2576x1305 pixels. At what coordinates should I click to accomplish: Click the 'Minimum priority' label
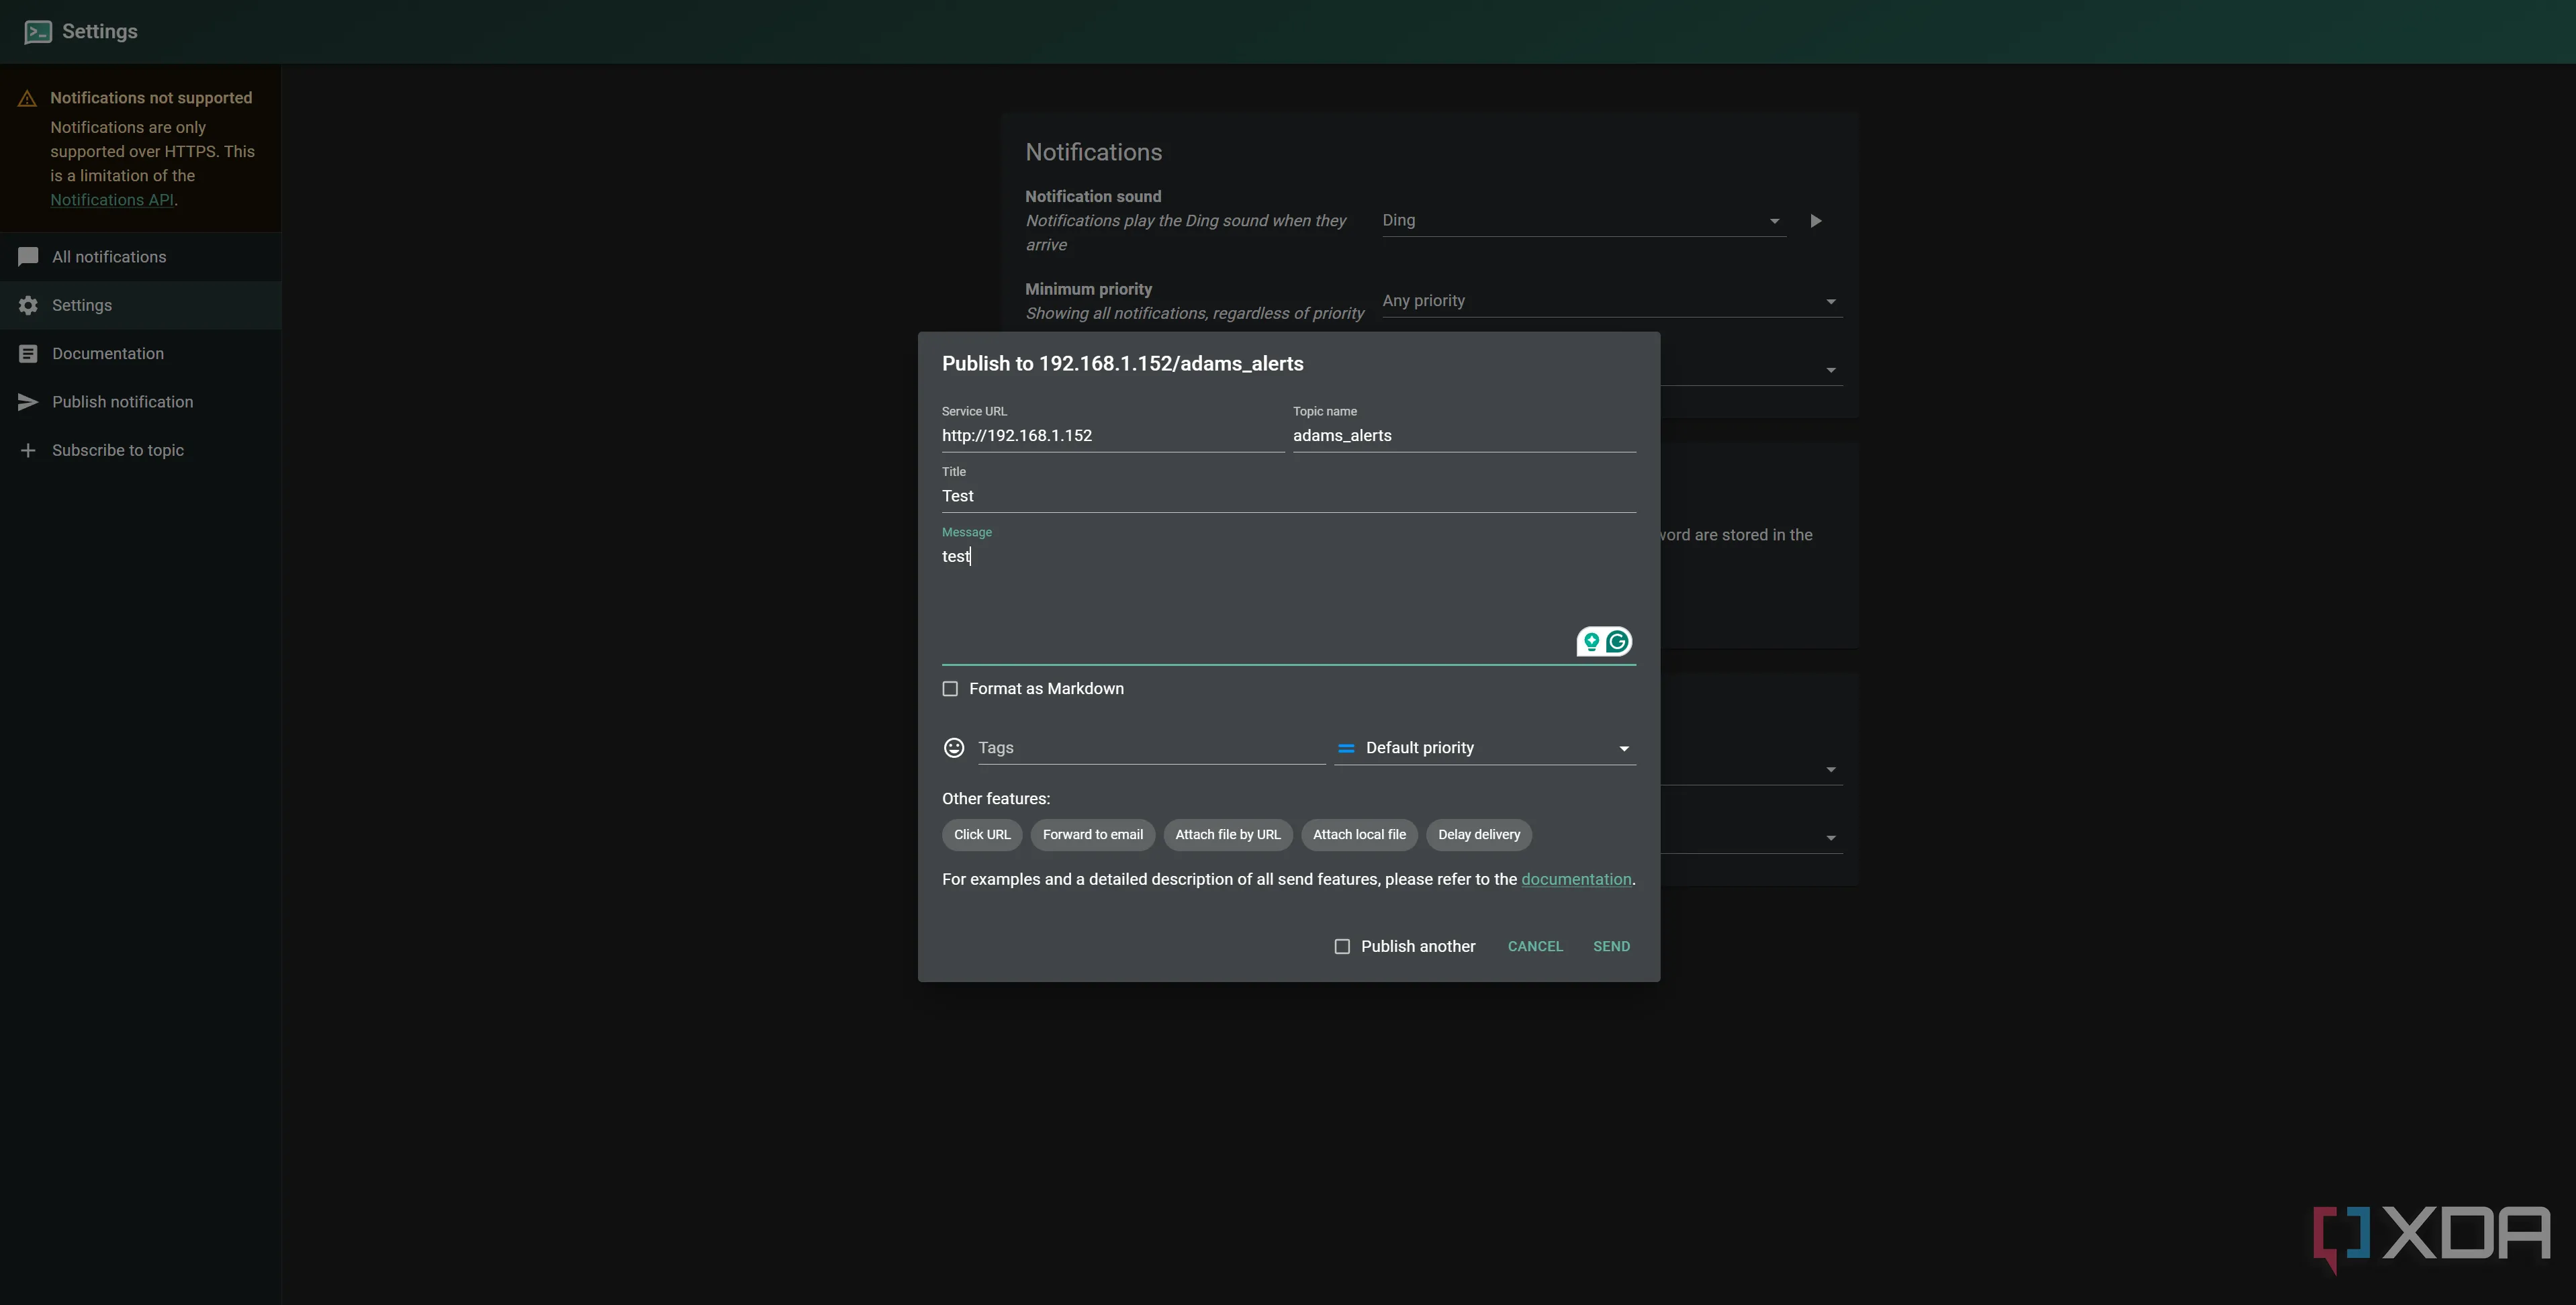pos(1088,289)
